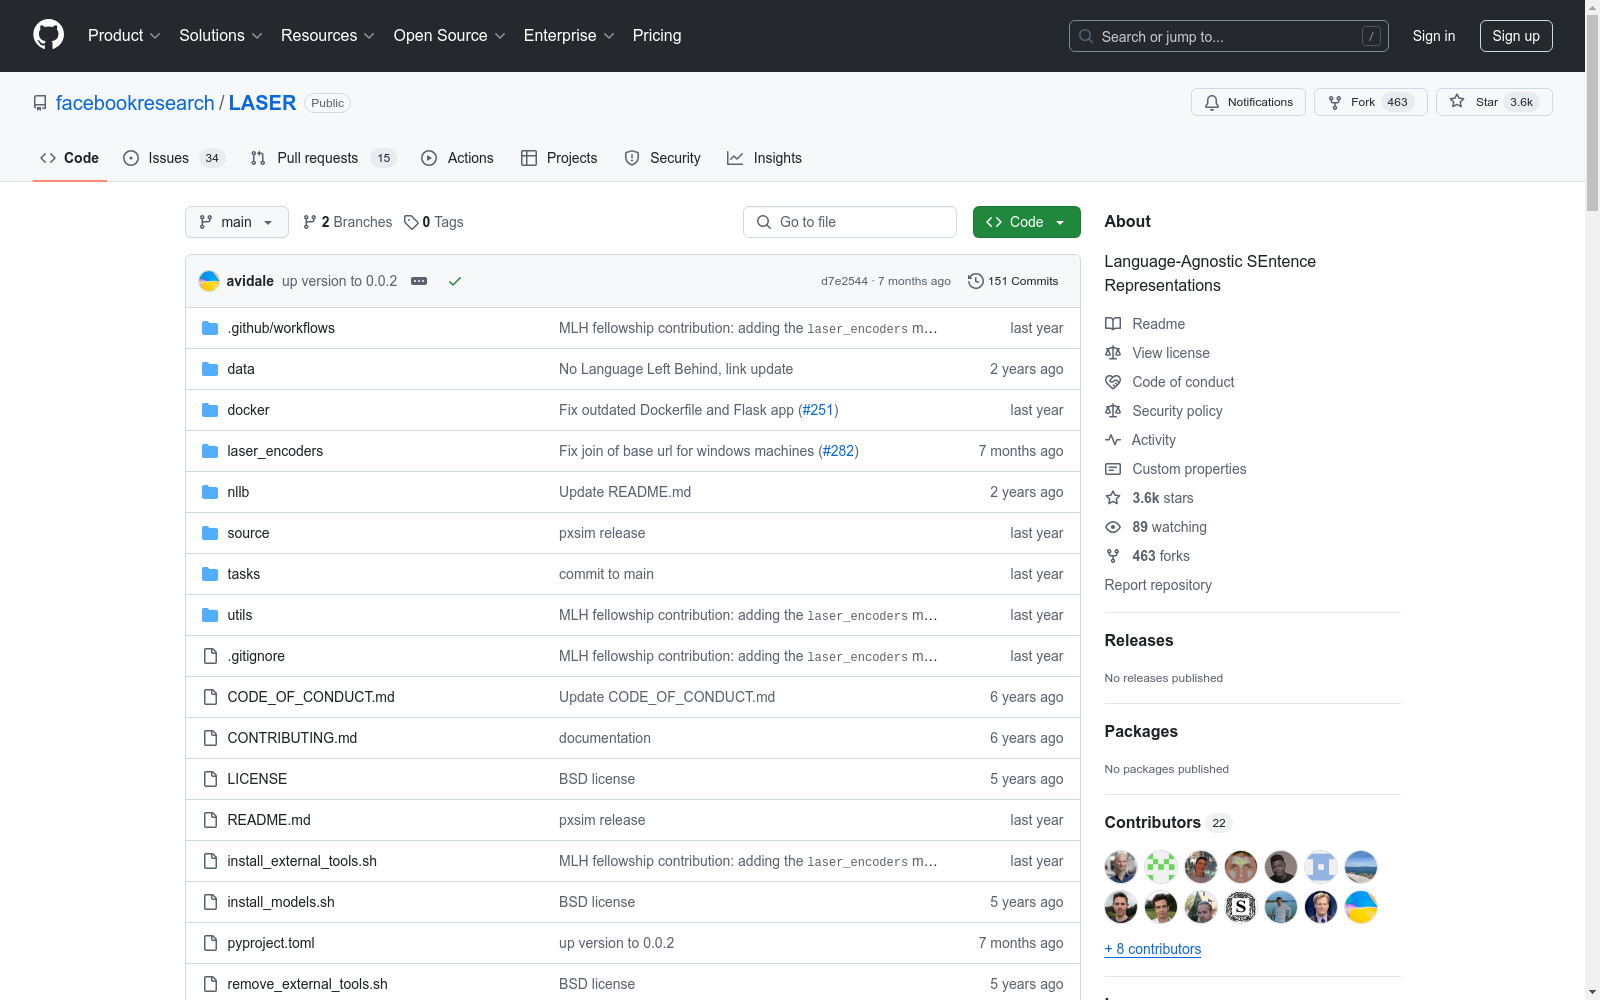Open the Actions tab
The width and height of the screenshot is (1600, 1000).
tap(458, 158)
